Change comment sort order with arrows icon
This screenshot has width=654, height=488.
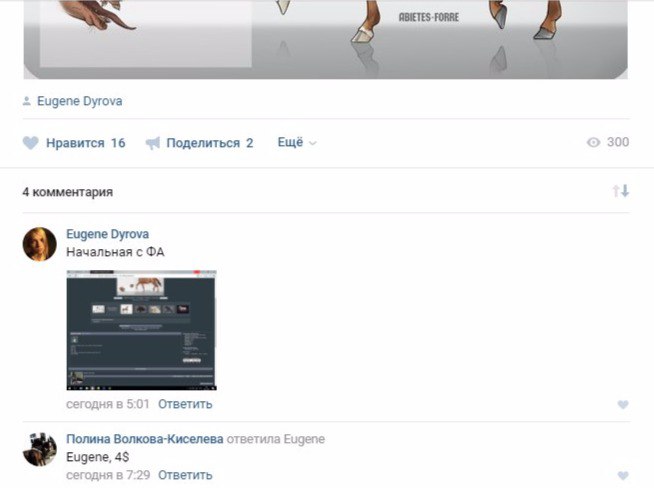(620, 191)
